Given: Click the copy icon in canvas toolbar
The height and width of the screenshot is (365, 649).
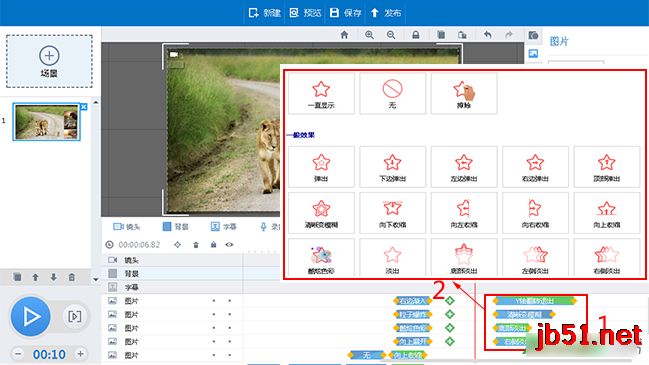Looking at the screenshot, I should 441,35.
